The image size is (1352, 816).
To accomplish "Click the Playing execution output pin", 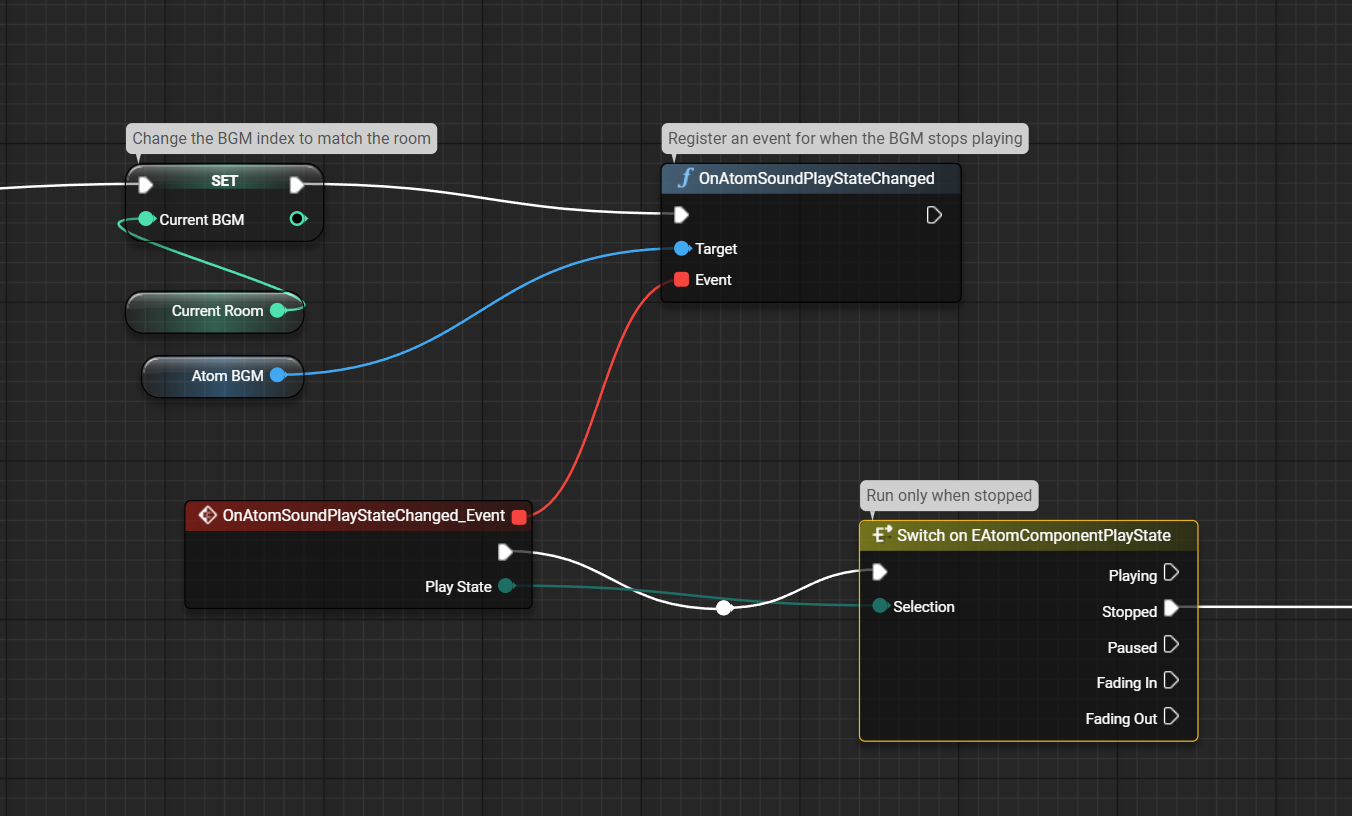I will click(x=1171, y=574).
